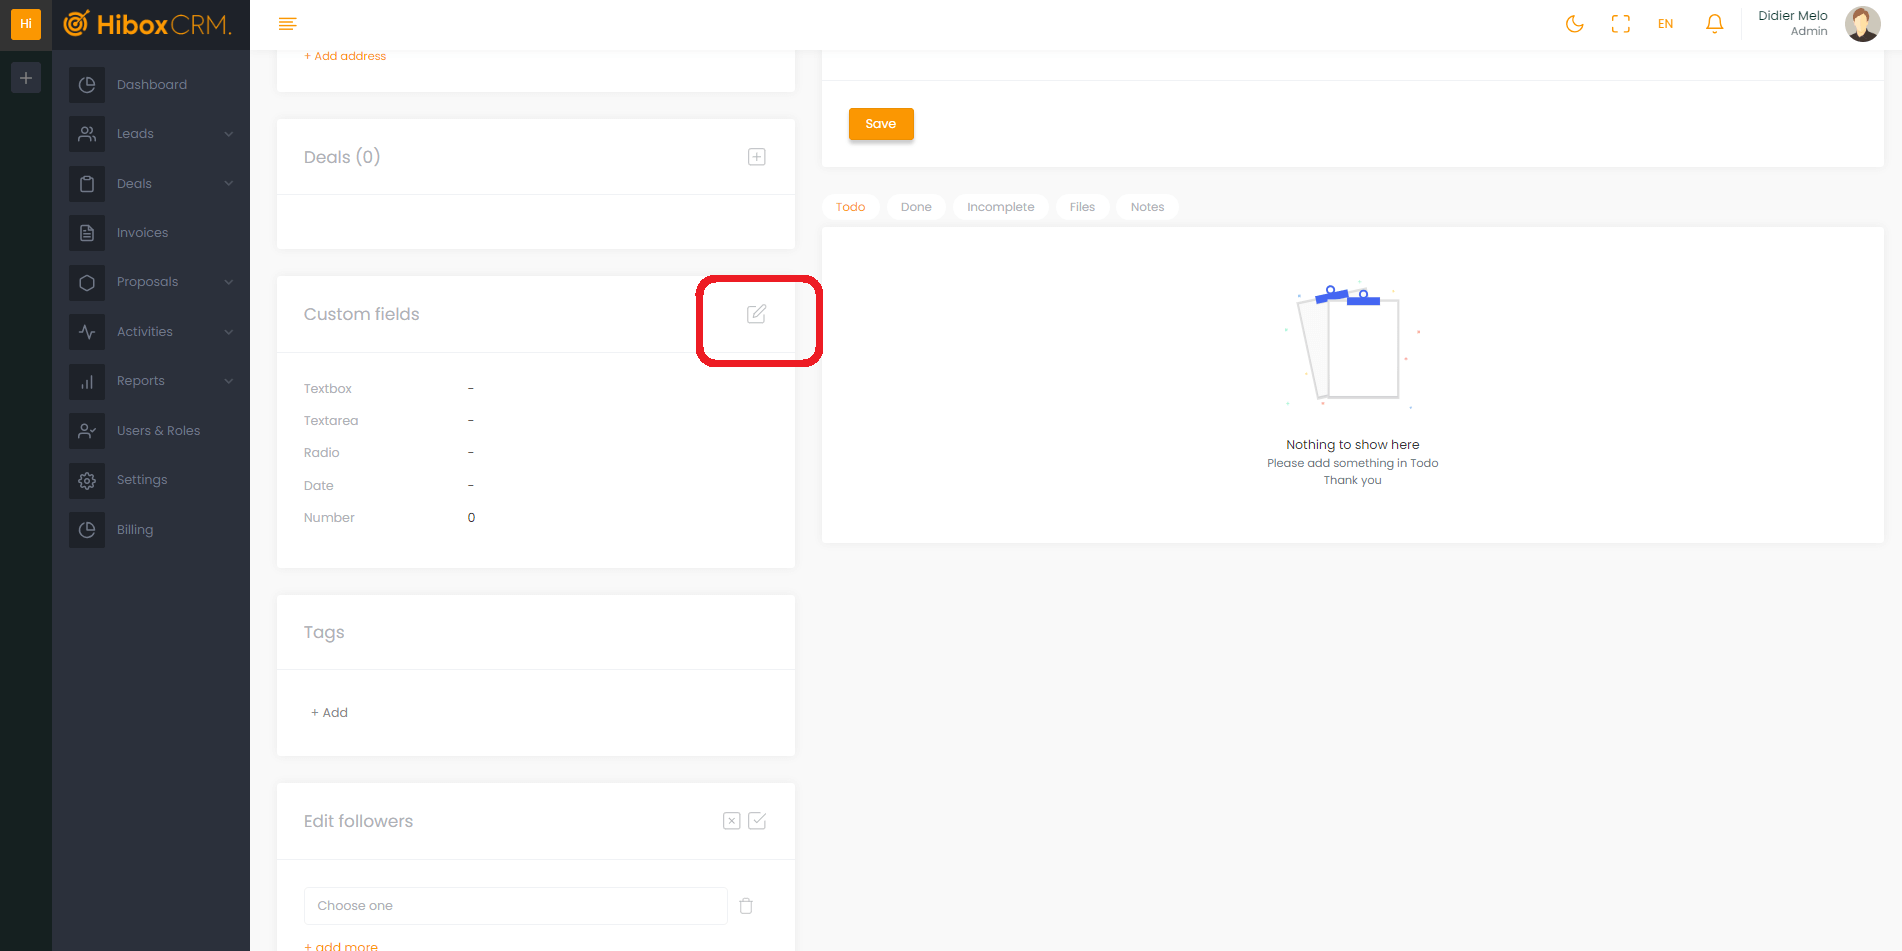Switch to the Done tab
The image size is (1902, 951).
coord(915,207)
